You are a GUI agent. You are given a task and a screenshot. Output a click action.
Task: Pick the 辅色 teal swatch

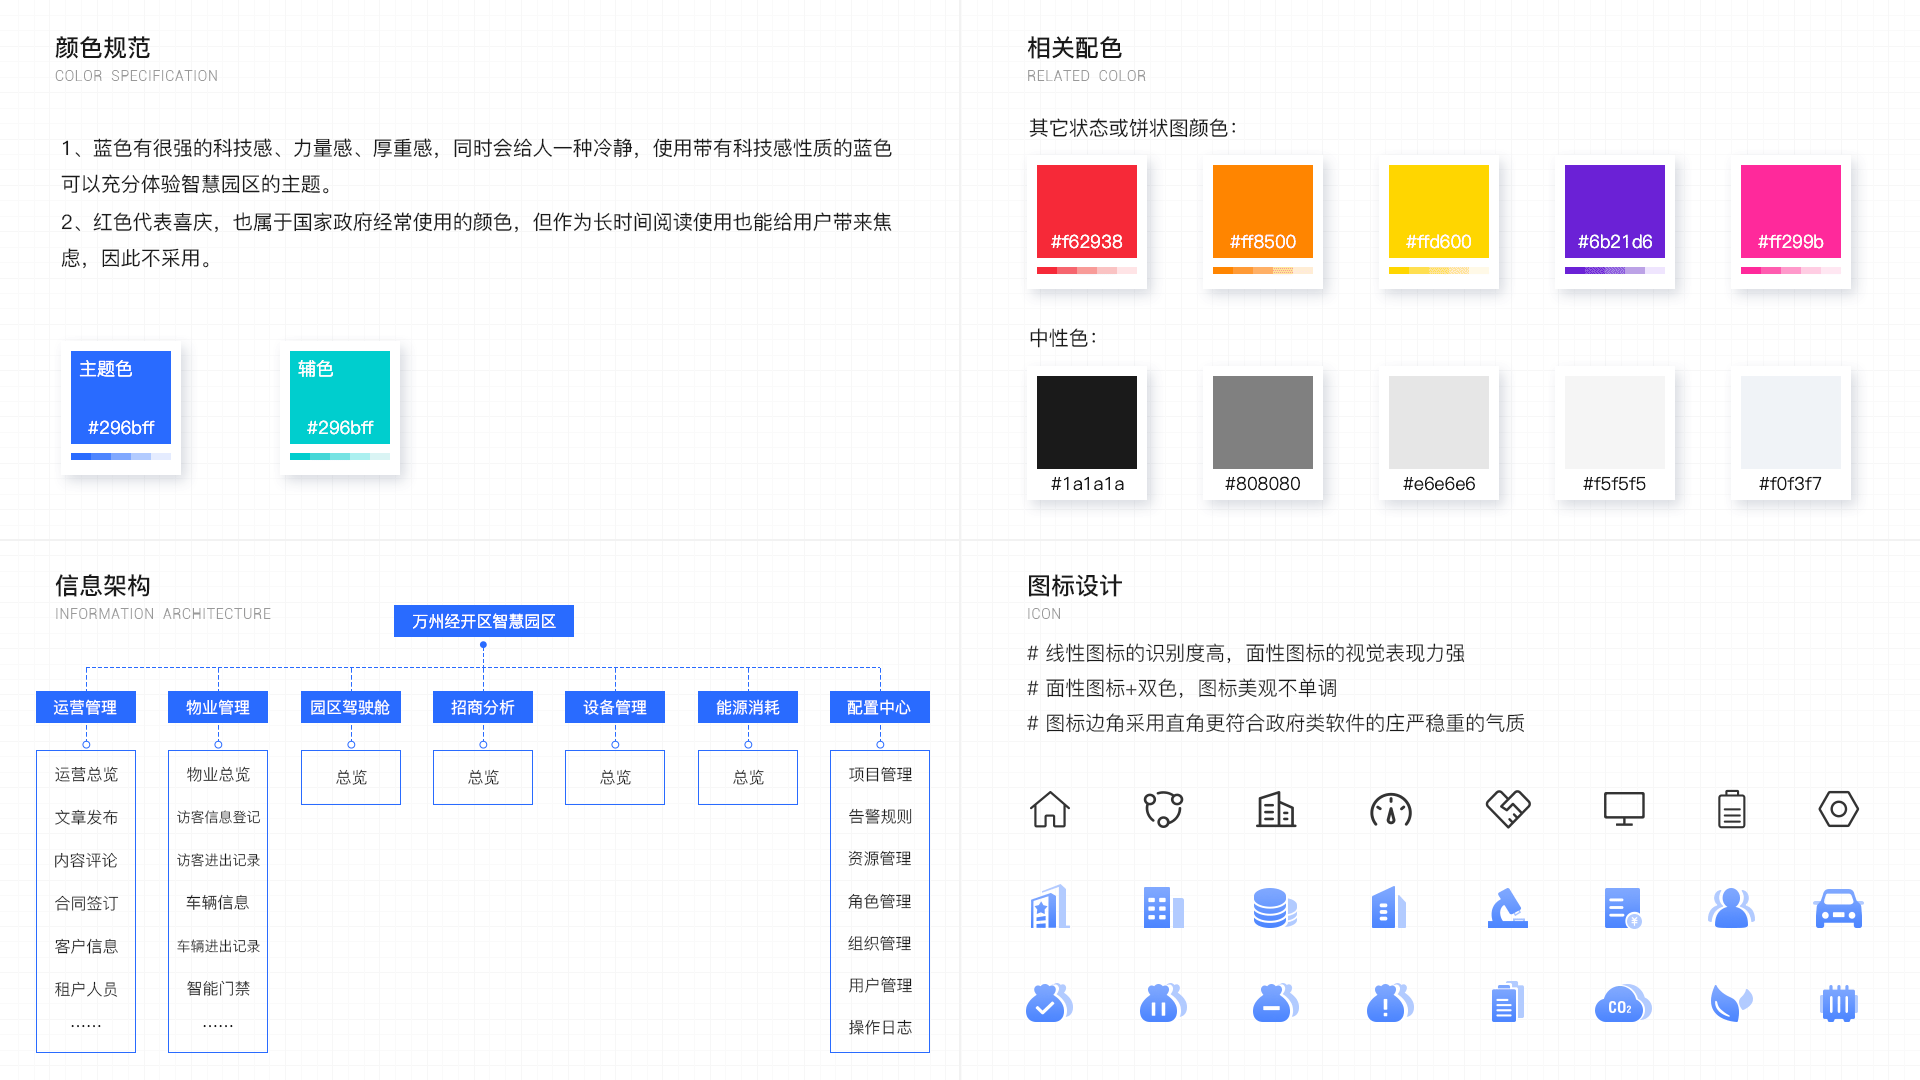(340, 397)
